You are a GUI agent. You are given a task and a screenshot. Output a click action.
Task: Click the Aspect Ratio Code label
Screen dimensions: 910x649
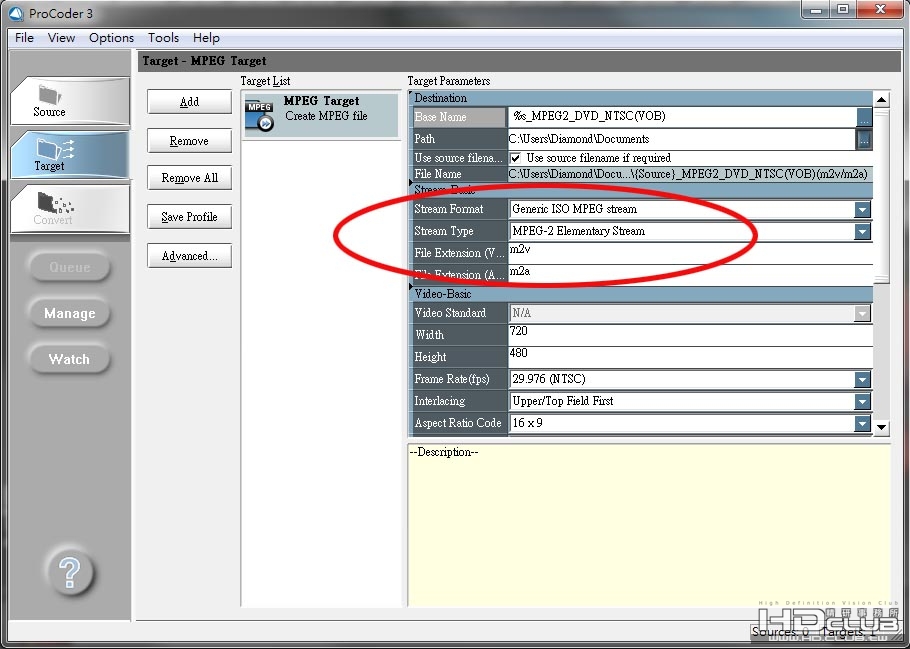[457, 423]
